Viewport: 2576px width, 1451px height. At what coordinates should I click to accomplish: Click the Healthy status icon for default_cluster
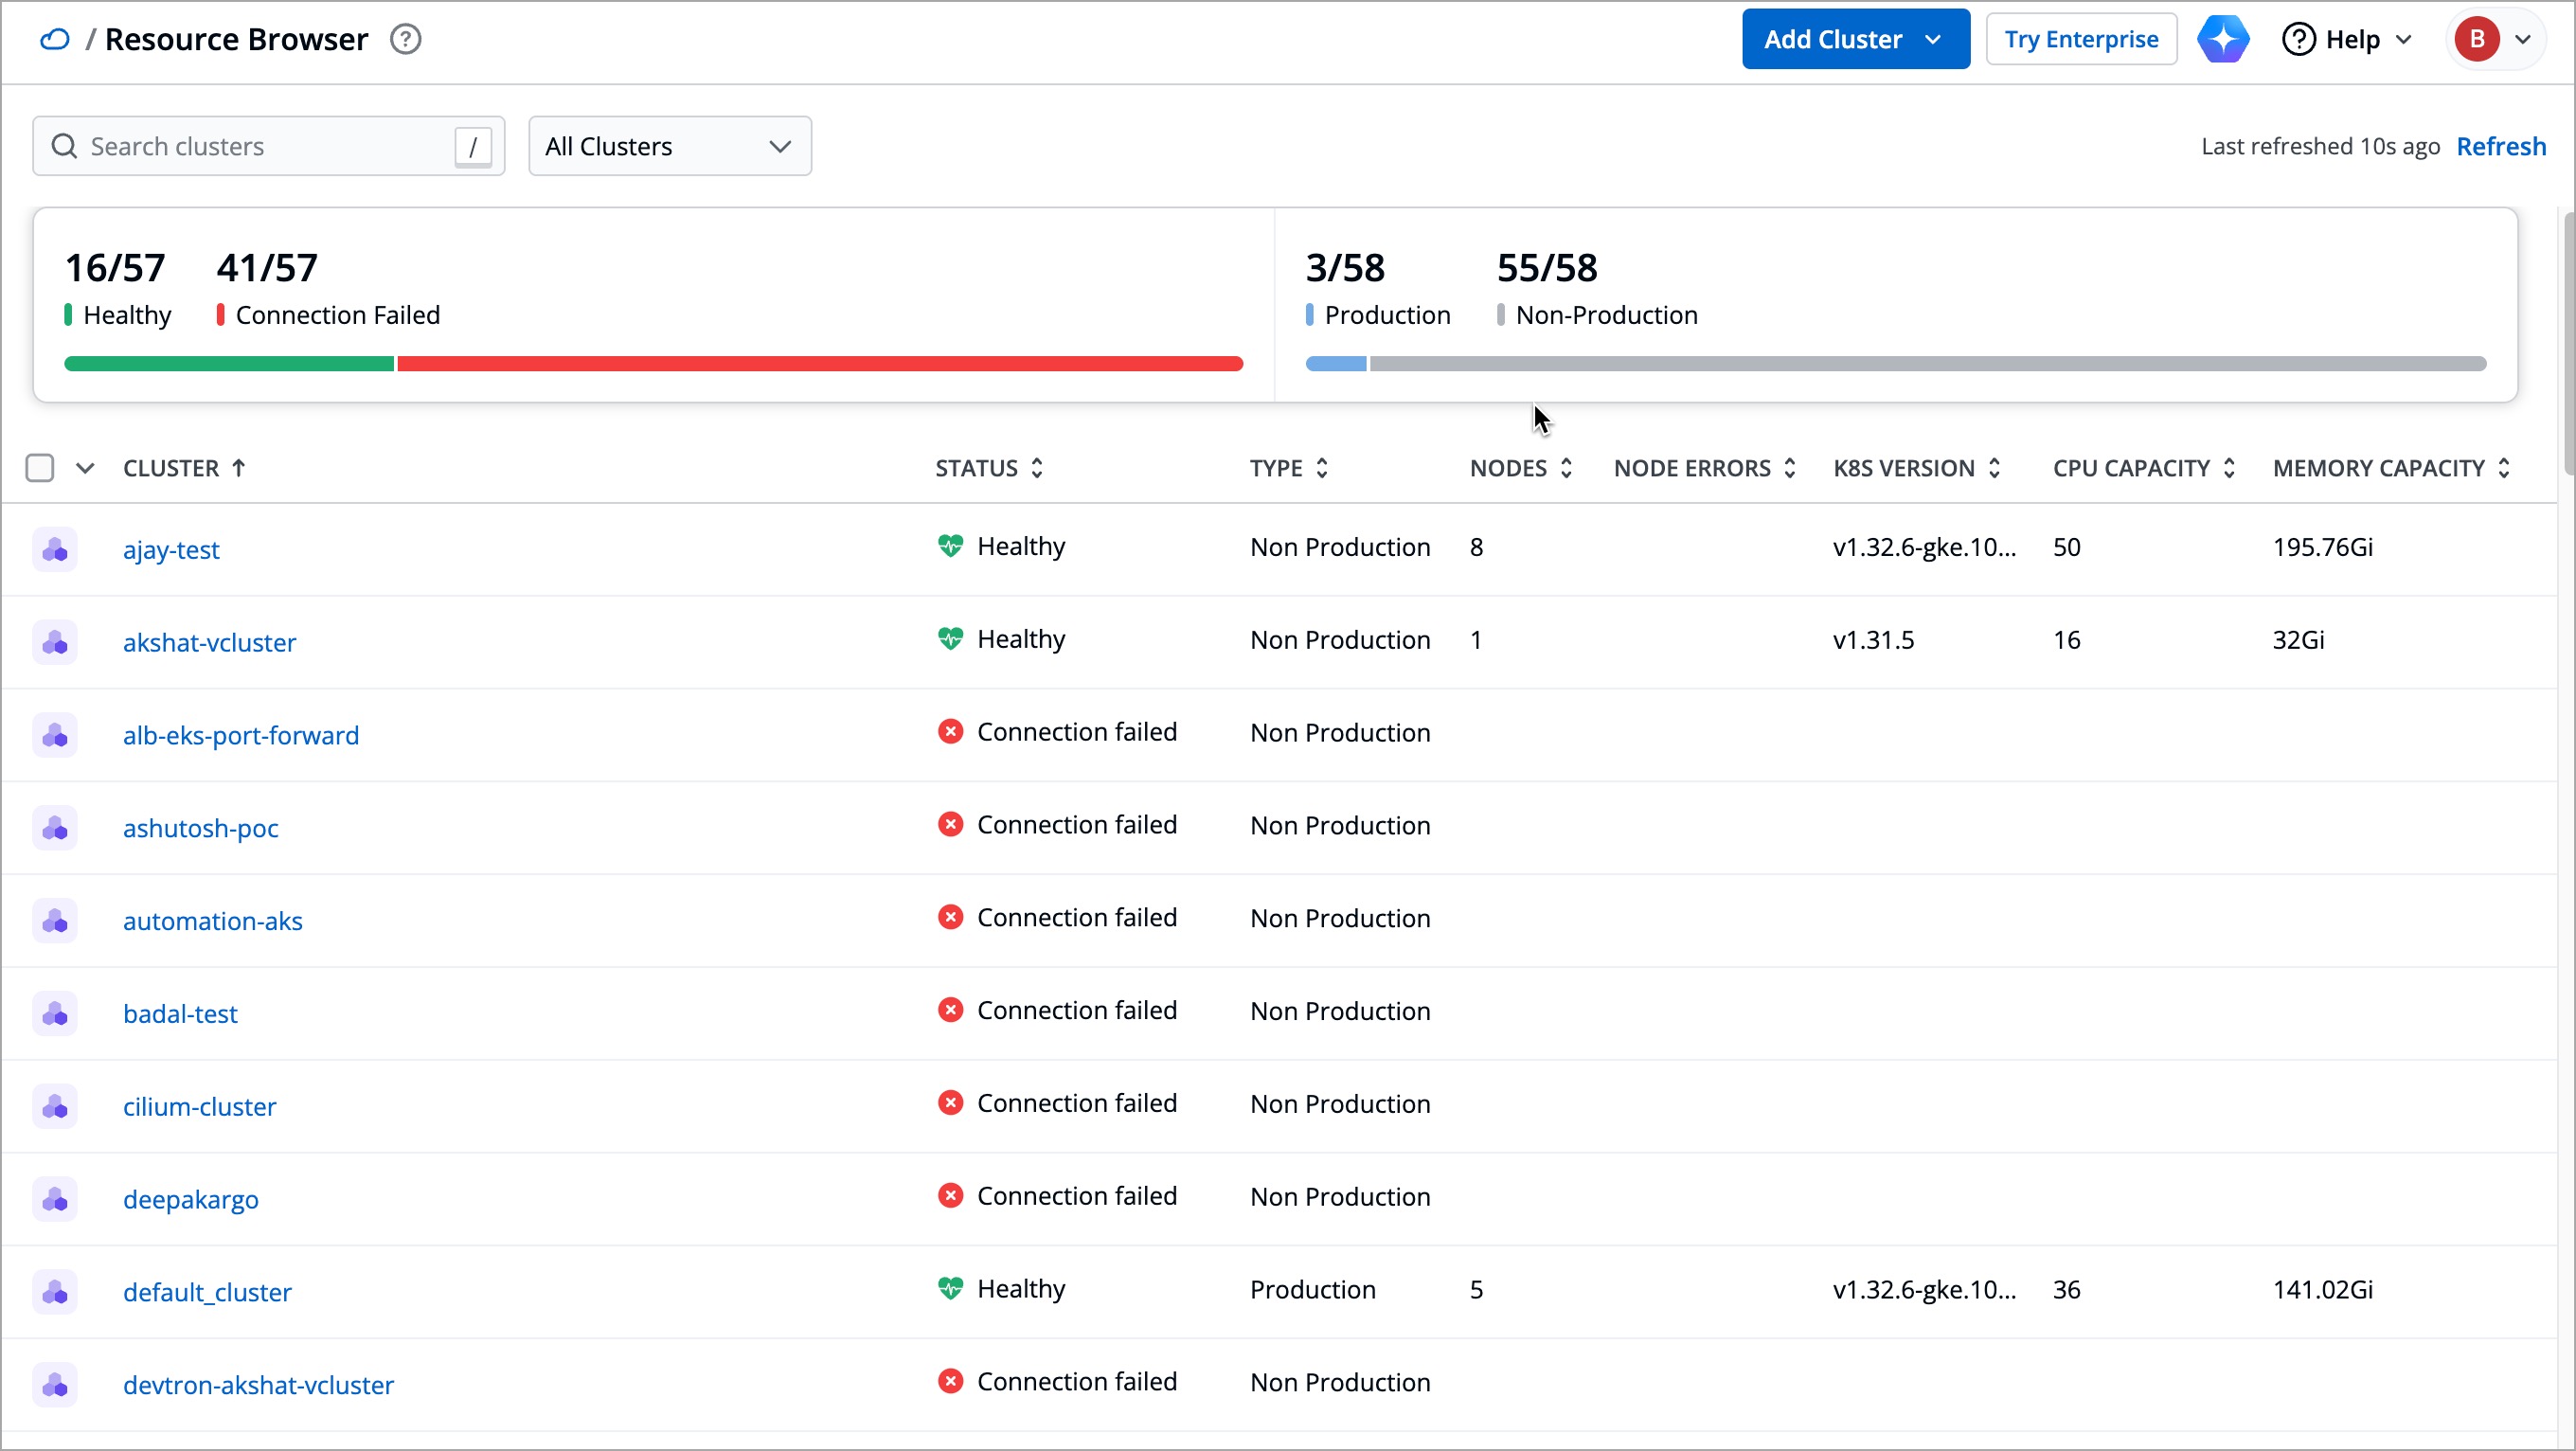point(951,1288)
